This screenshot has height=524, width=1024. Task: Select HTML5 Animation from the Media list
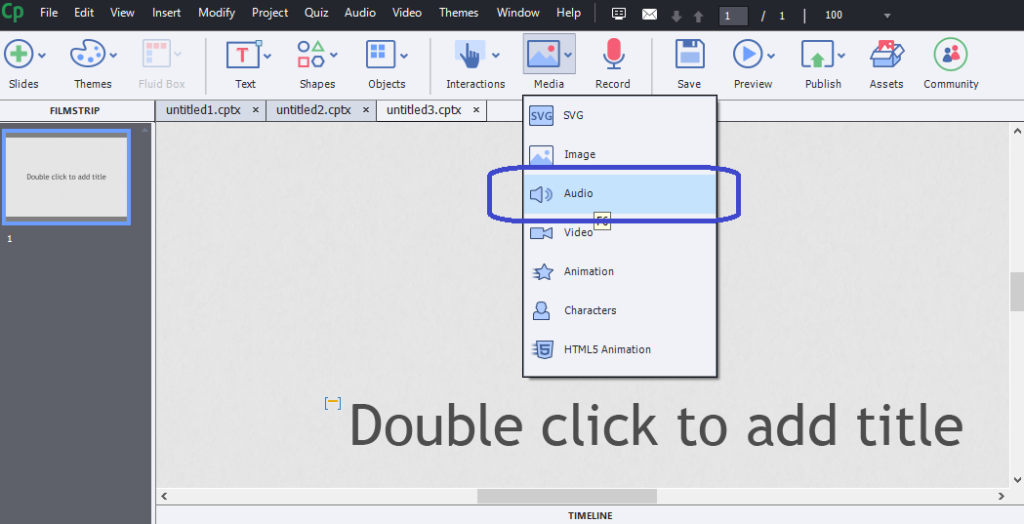[620, 349]
